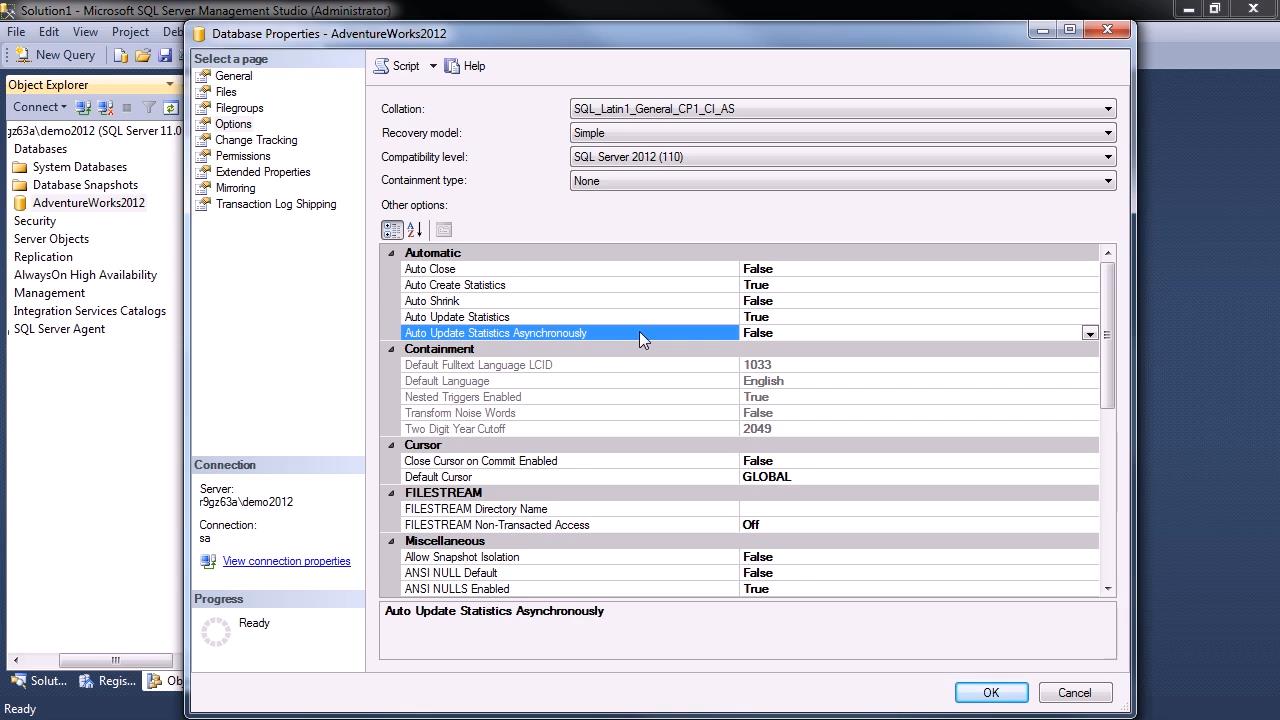The image size is (1280, 720).
Task: Open the Recovery model dropdown
Action: (1108, 133)
